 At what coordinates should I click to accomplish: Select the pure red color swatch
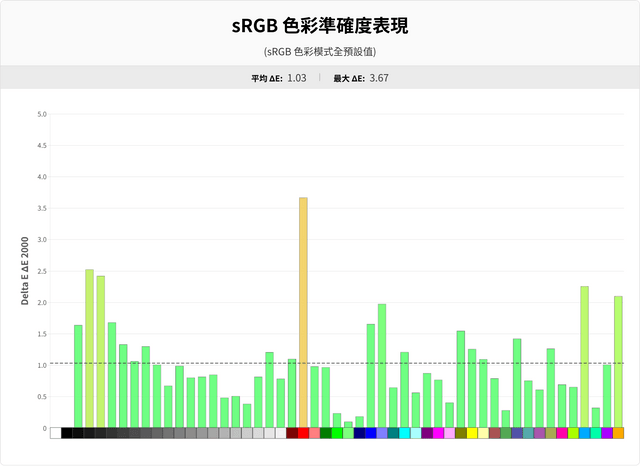(x=303, y=433)
